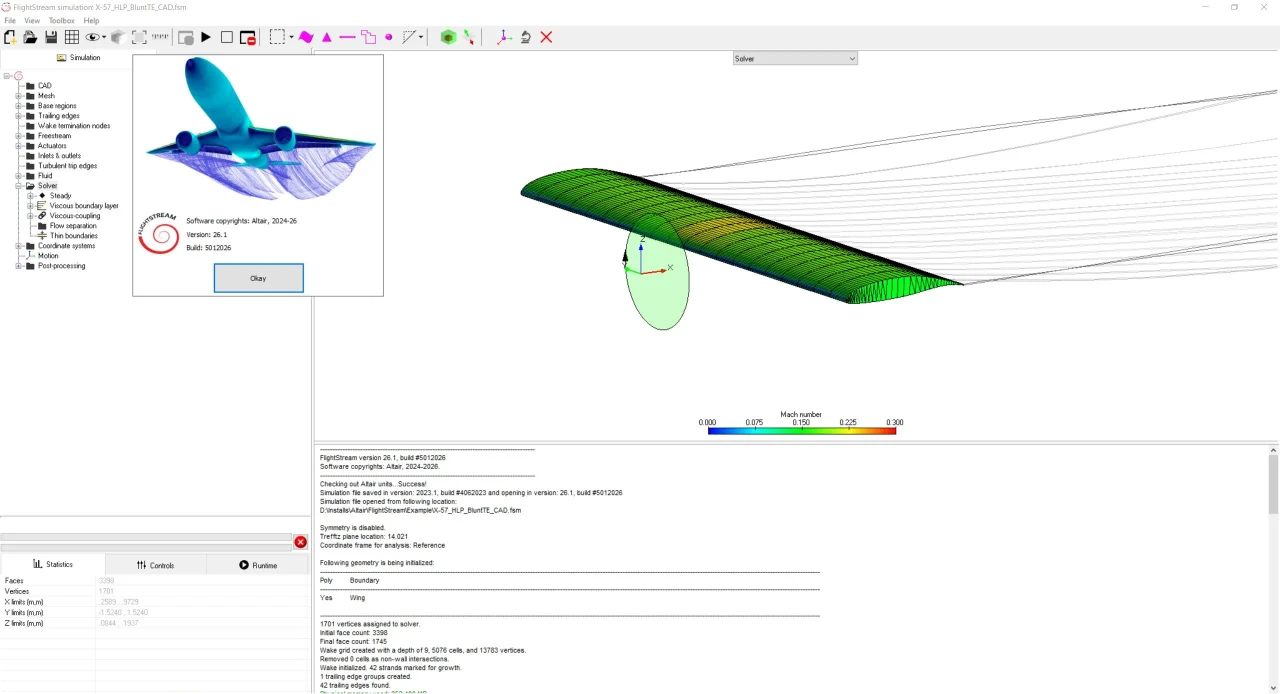Expand the Steady solver node

[31, 196]
